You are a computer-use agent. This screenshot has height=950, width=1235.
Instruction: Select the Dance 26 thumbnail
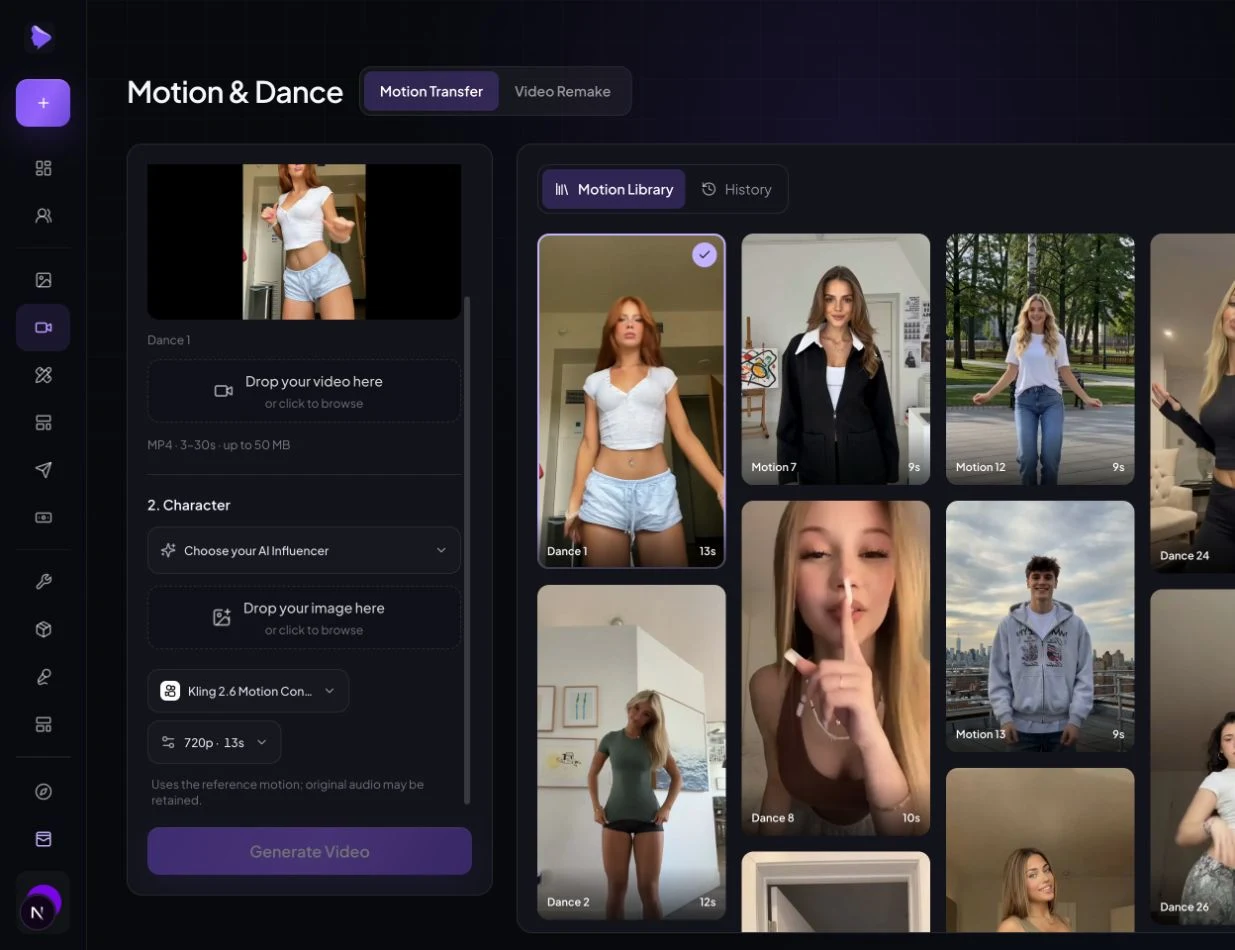point(1193,757)
